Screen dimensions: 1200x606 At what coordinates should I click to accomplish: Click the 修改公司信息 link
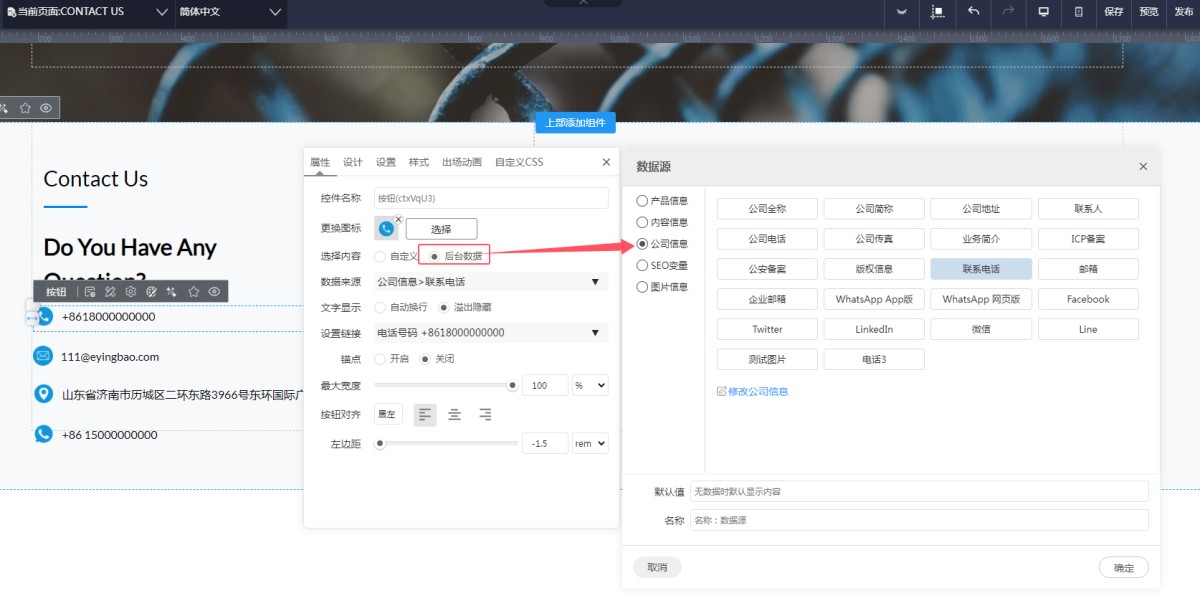(x=753, y=391)
